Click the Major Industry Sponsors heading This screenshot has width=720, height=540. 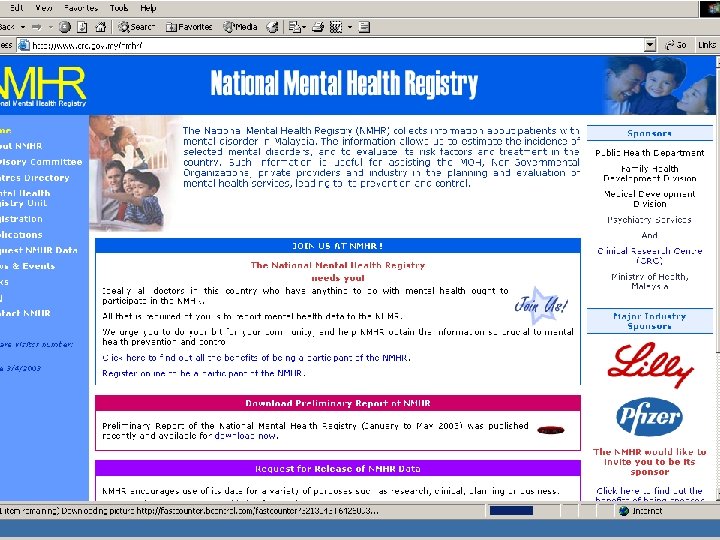(649, 321)
